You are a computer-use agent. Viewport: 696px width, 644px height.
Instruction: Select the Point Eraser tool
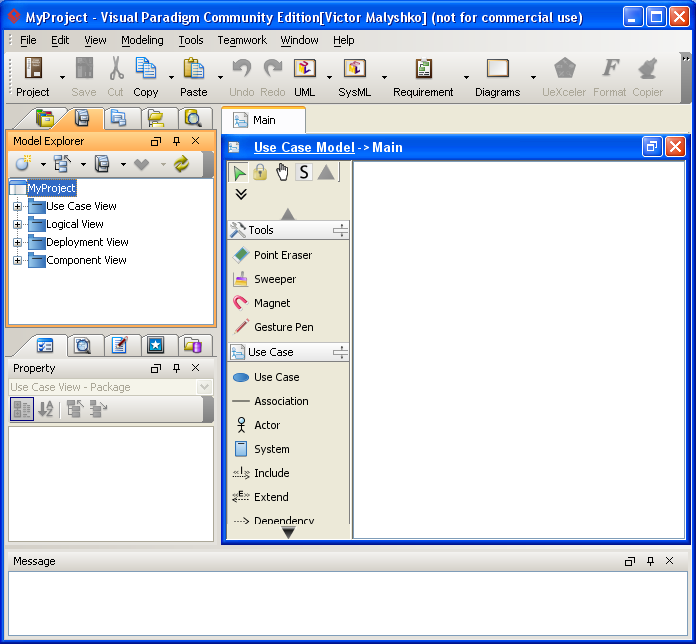pos(272,255)
